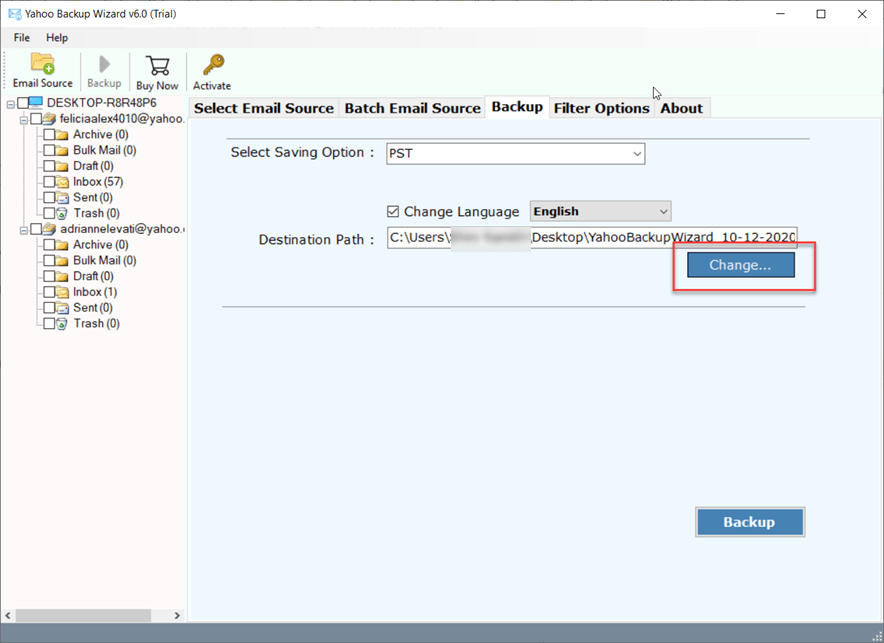Click Bulk Mail folder icon under adriannelevati

pyautogui.click(x=62, y=261)
